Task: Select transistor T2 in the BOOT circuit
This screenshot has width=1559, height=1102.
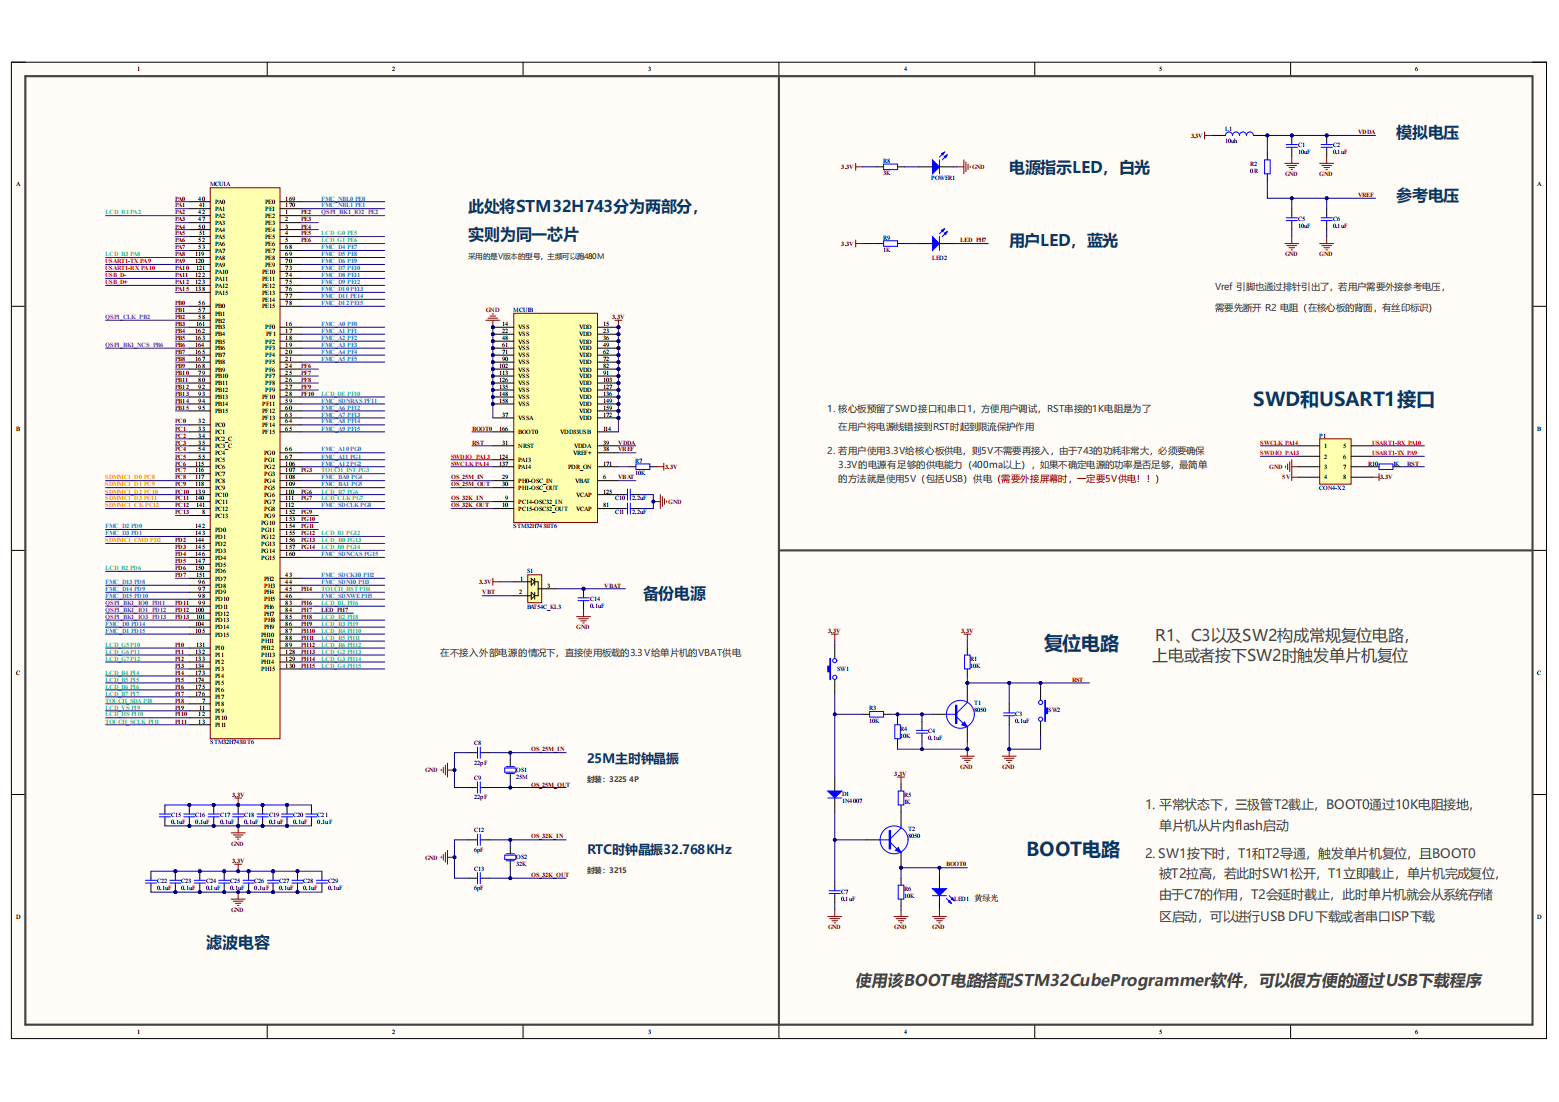Action: [894, 839]
